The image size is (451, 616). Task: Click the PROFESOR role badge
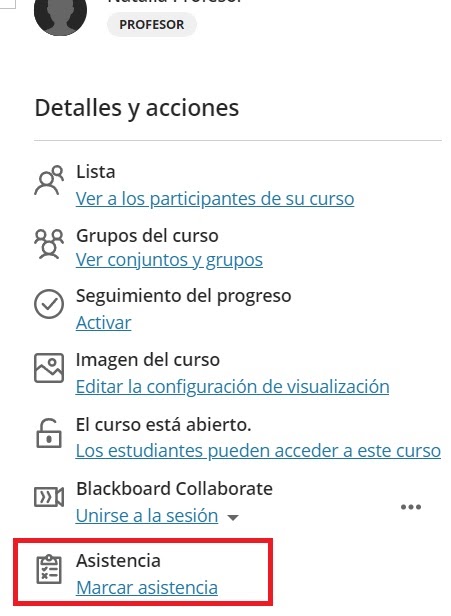coord(152,24)
